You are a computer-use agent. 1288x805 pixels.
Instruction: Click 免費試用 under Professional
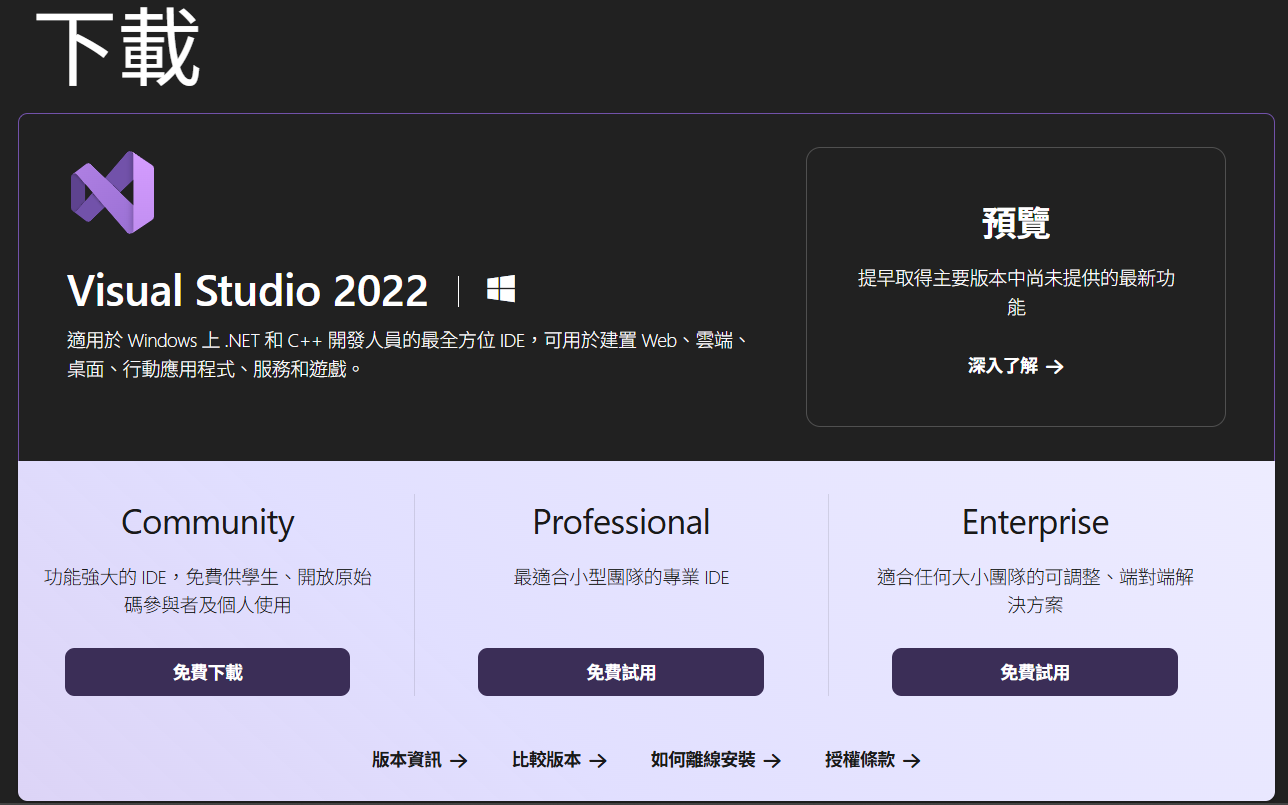click(621, 672)
